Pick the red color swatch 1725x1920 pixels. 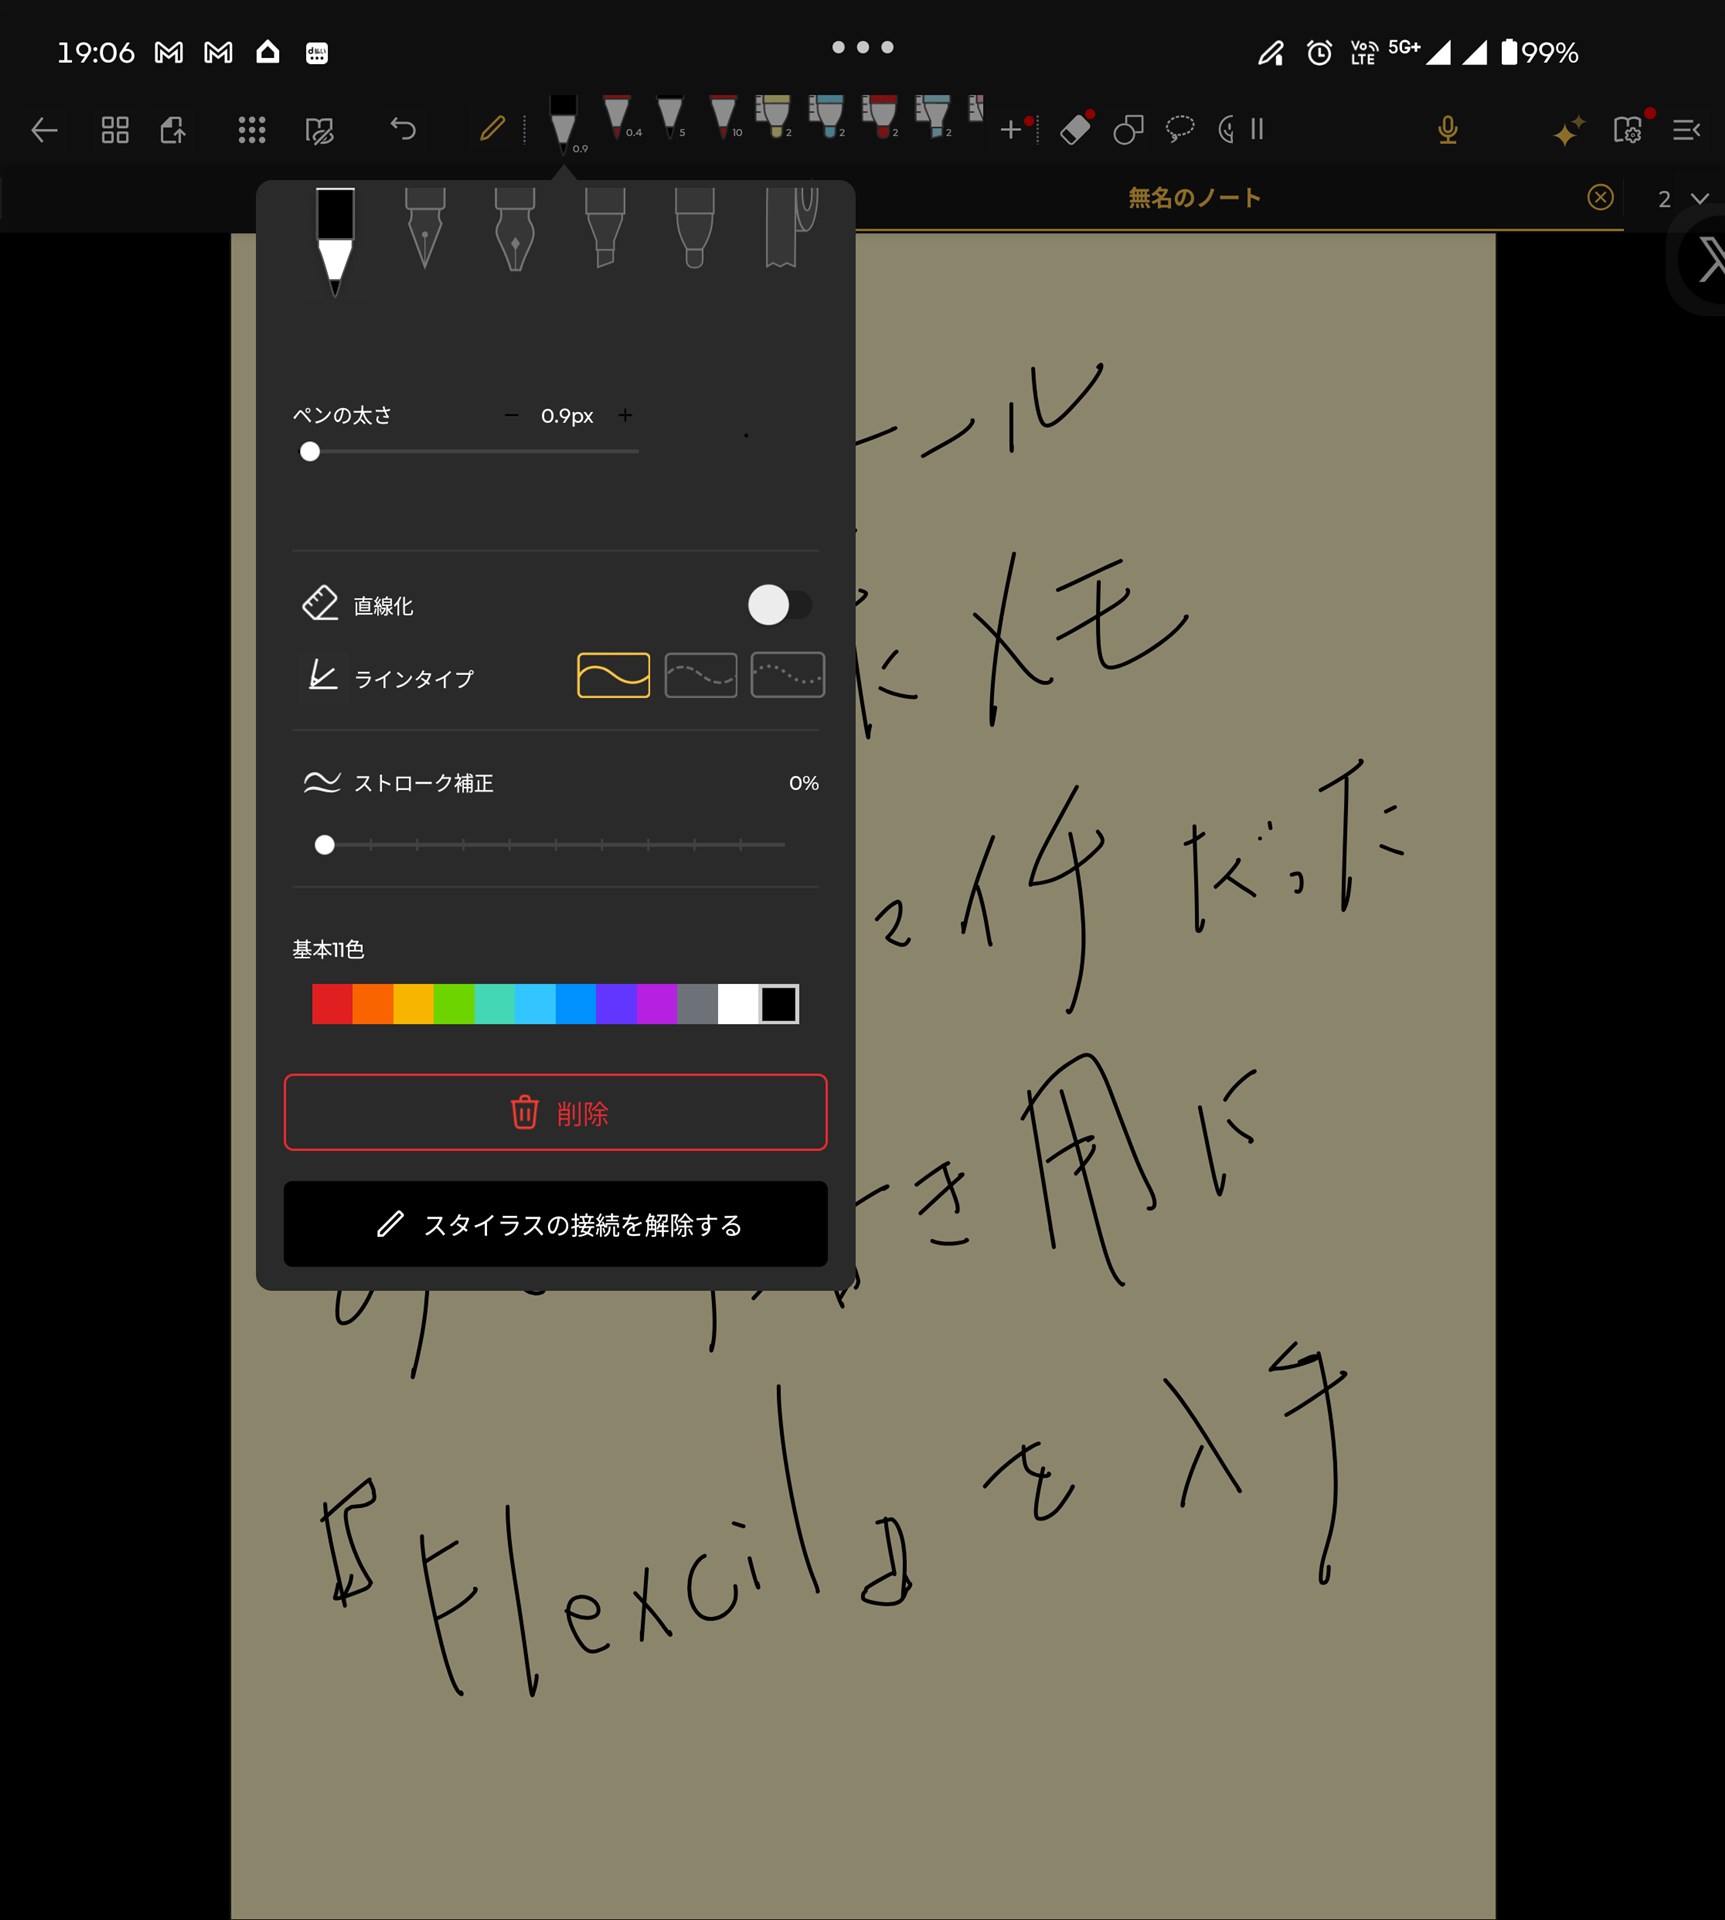332,1004
